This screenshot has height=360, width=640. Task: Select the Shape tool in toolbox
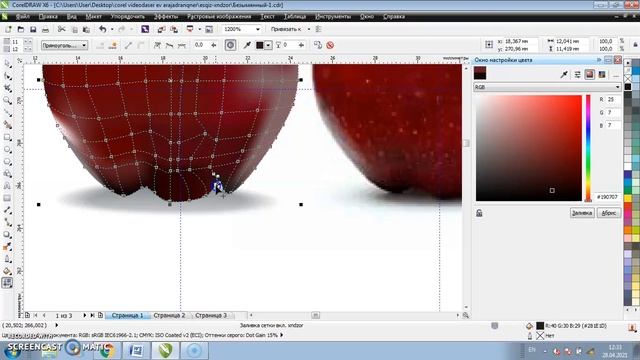7,76
